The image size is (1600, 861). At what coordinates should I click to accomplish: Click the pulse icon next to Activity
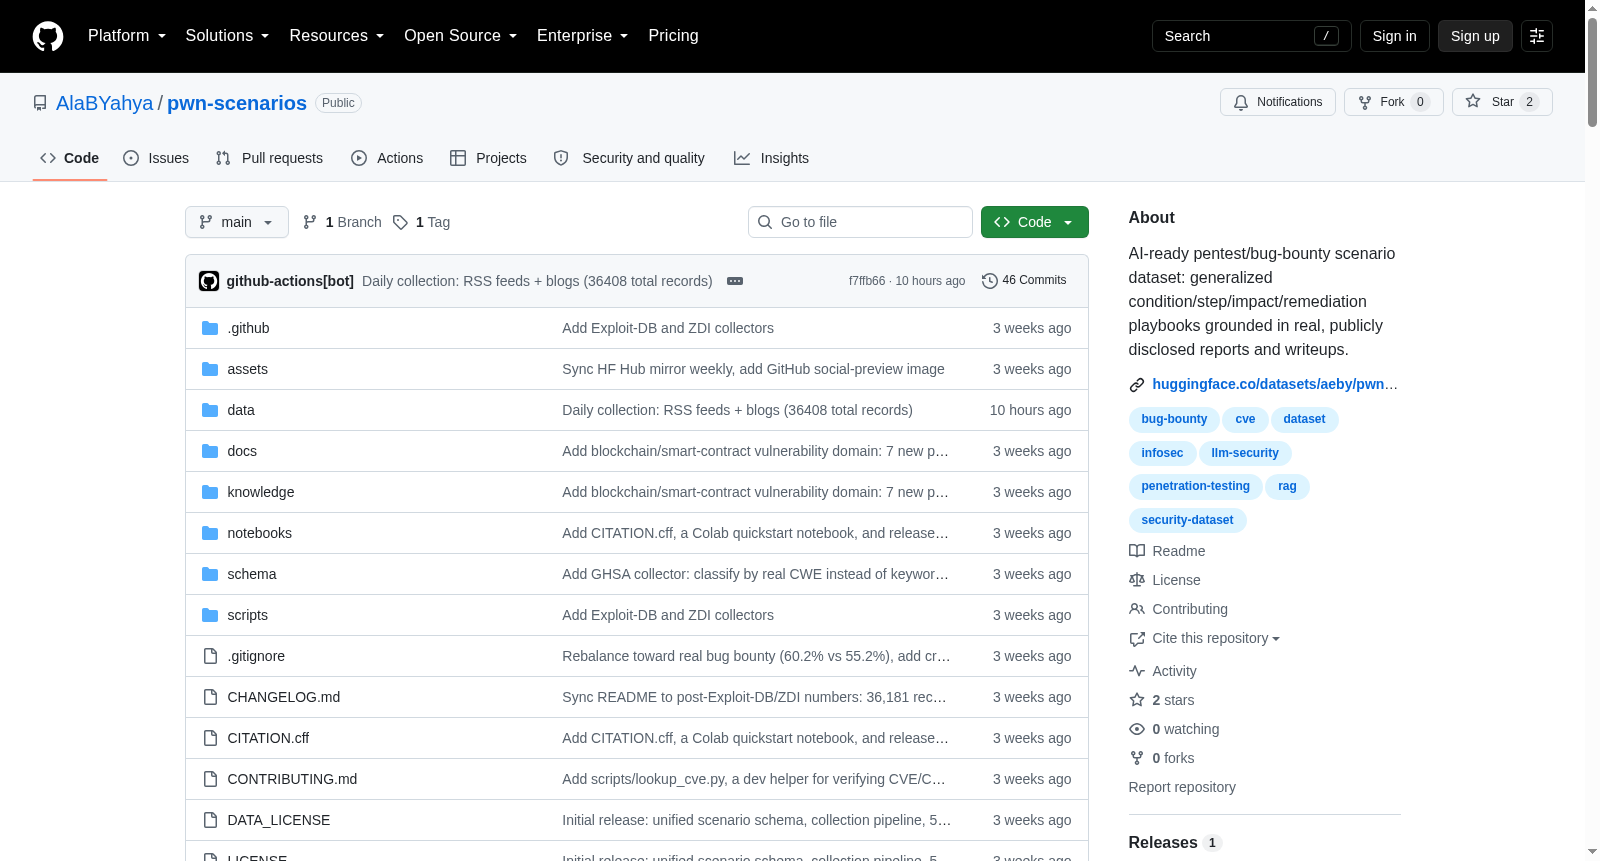tap(1137, 671)
